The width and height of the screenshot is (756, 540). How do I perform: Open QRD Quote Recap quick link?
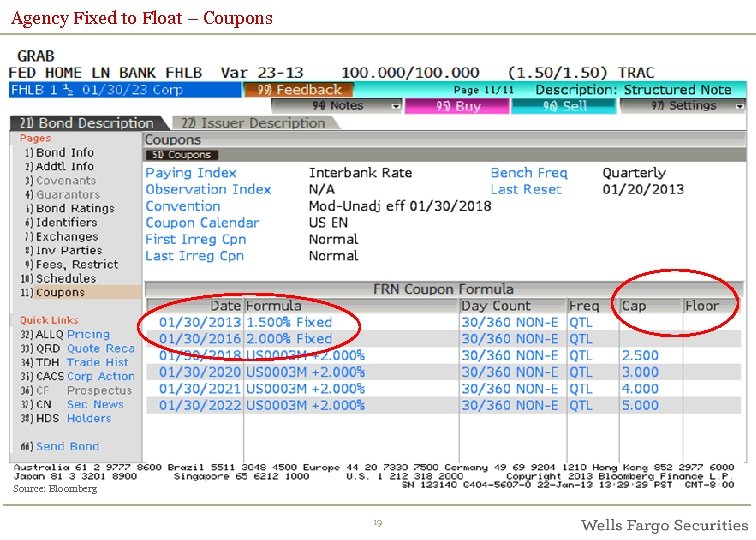[x=78, y=348]
